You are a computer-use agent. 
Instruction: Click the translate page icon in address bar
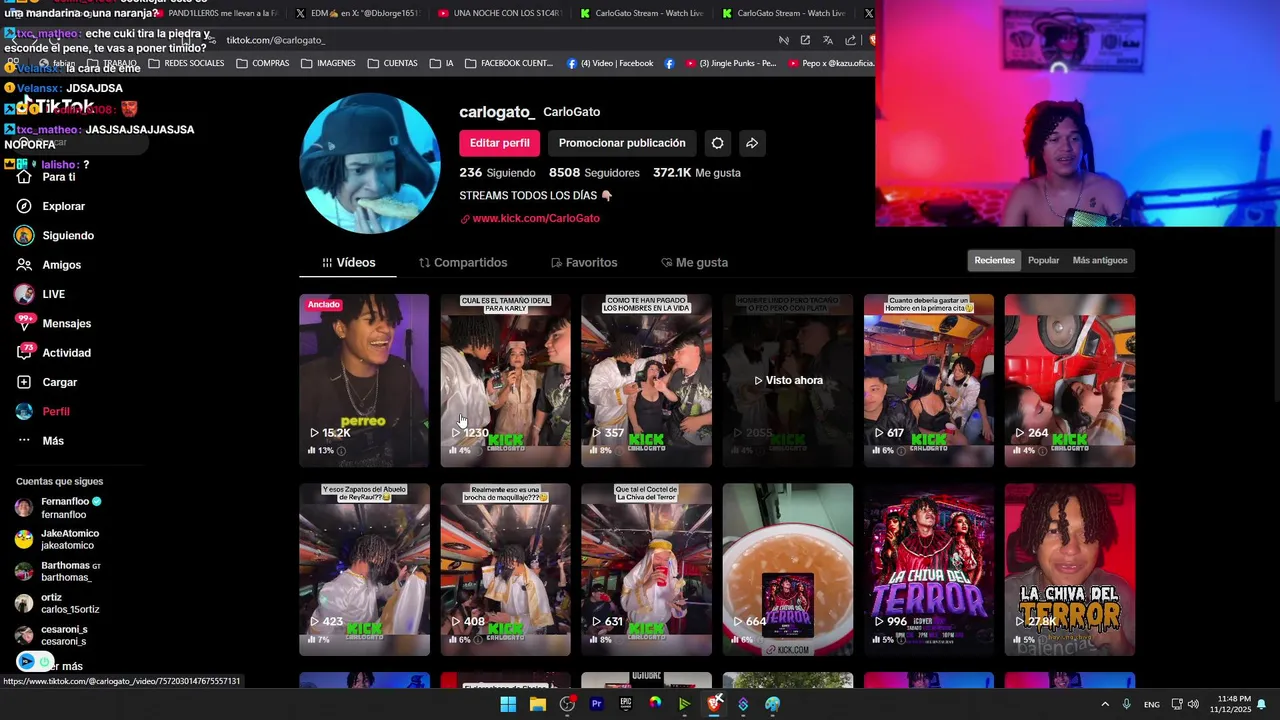[828, 40]
